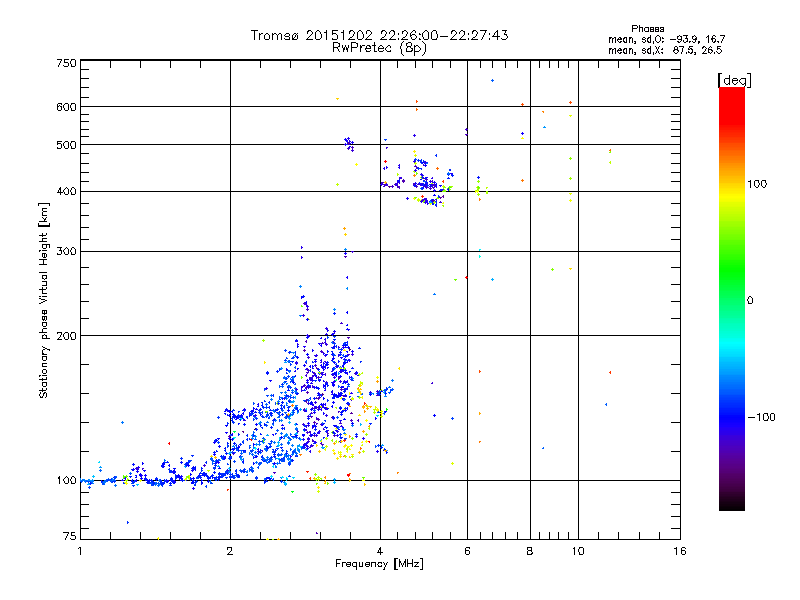Click the y-axis tick label '400'
The width and height of the screenshot is (800, 600).
pos(66,192)
